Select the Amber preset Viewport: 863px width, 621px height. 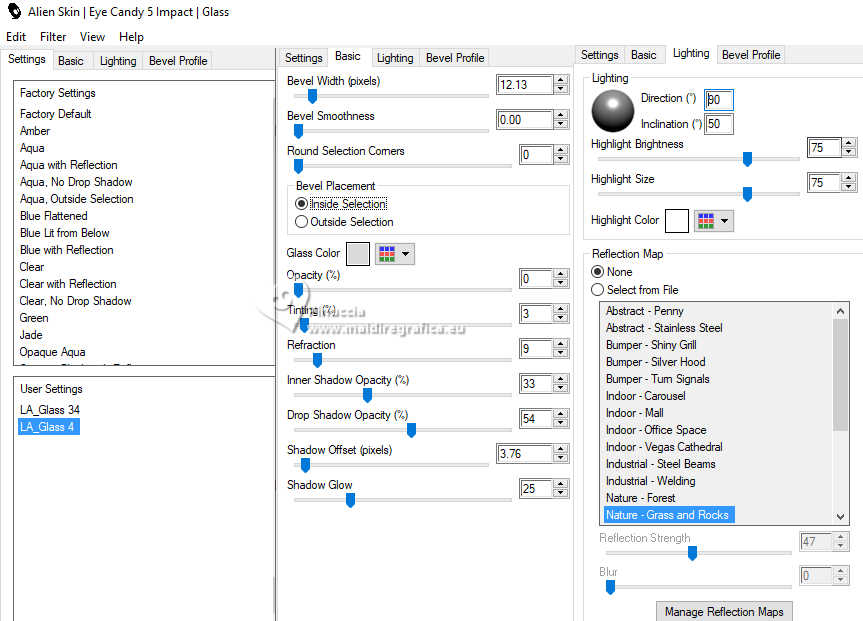point(35,131)
